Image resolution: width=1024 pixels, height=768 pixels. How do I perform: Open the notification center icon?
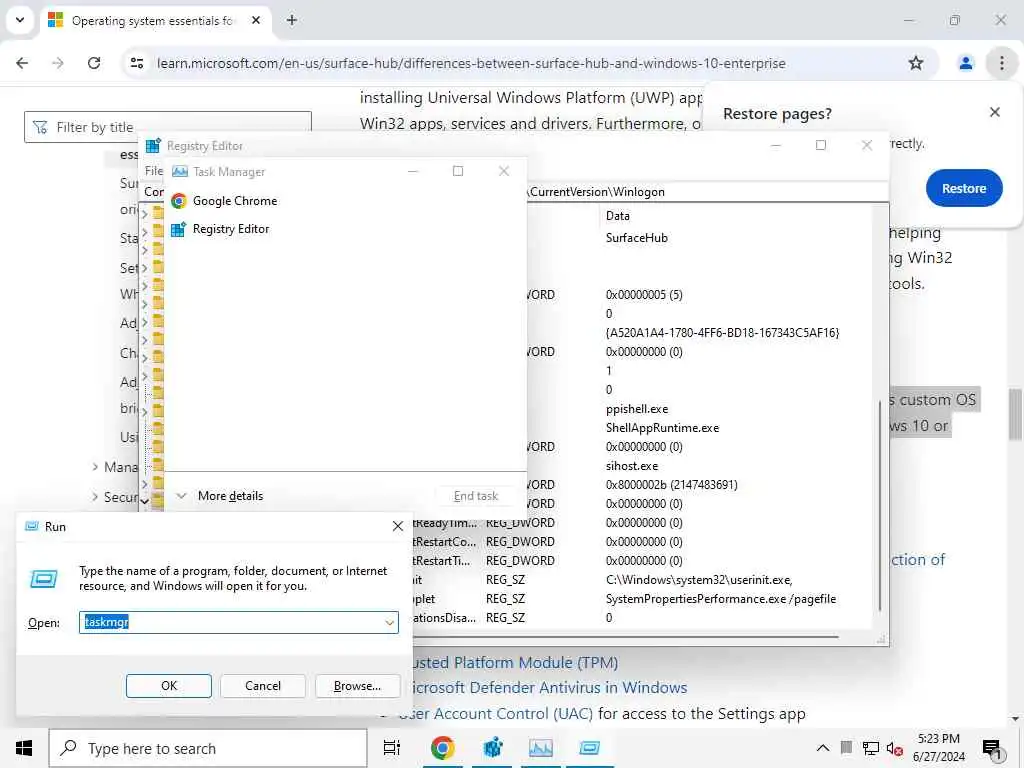coord(992,748)
